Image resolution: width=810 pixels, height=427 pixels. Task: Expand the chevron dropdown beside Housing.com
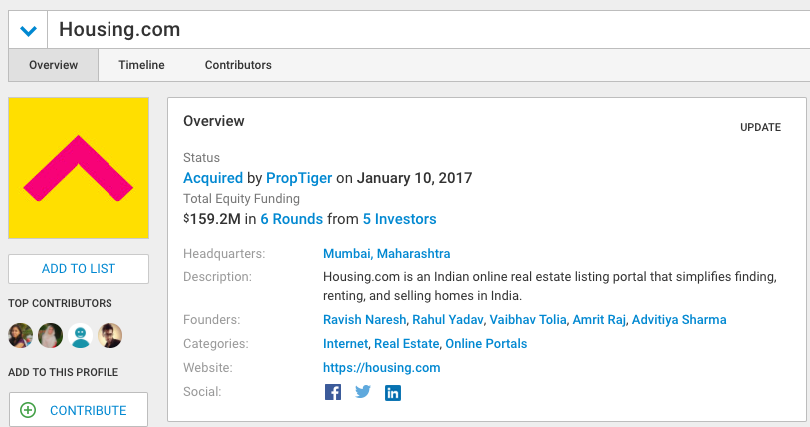point(28,30)
